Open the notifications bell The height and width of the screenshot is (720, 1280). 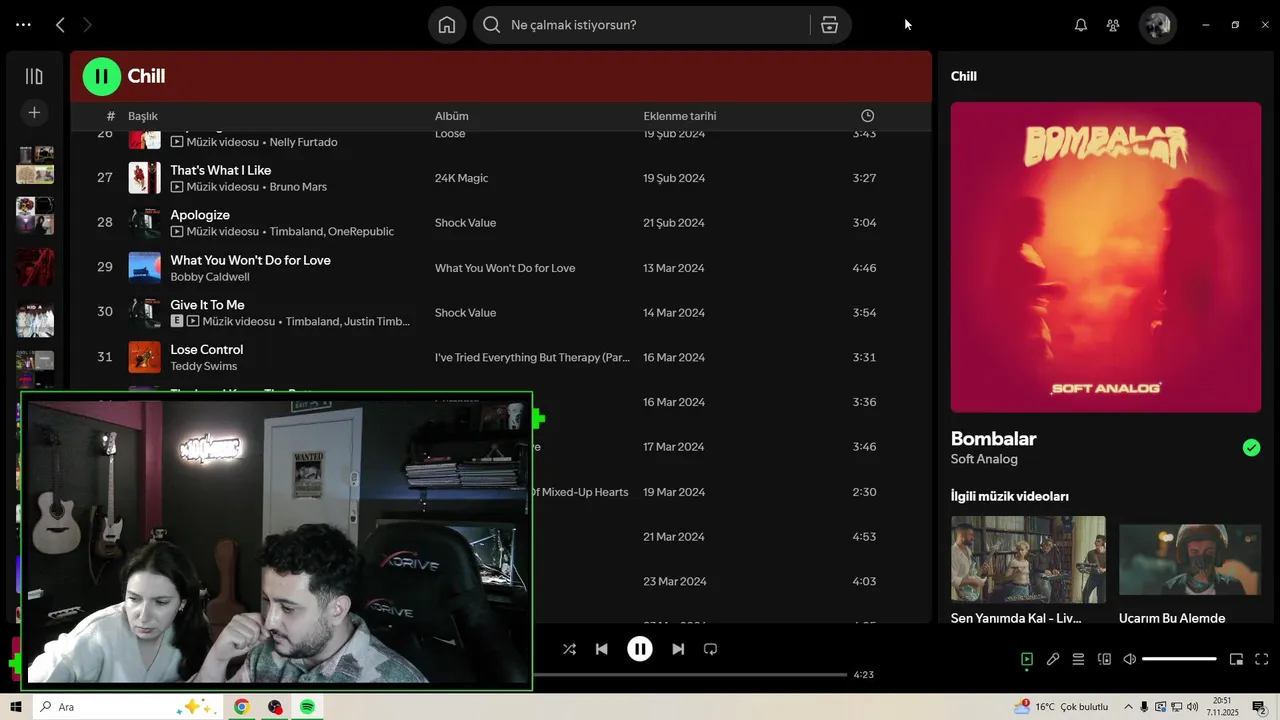tap(1080, 25)
